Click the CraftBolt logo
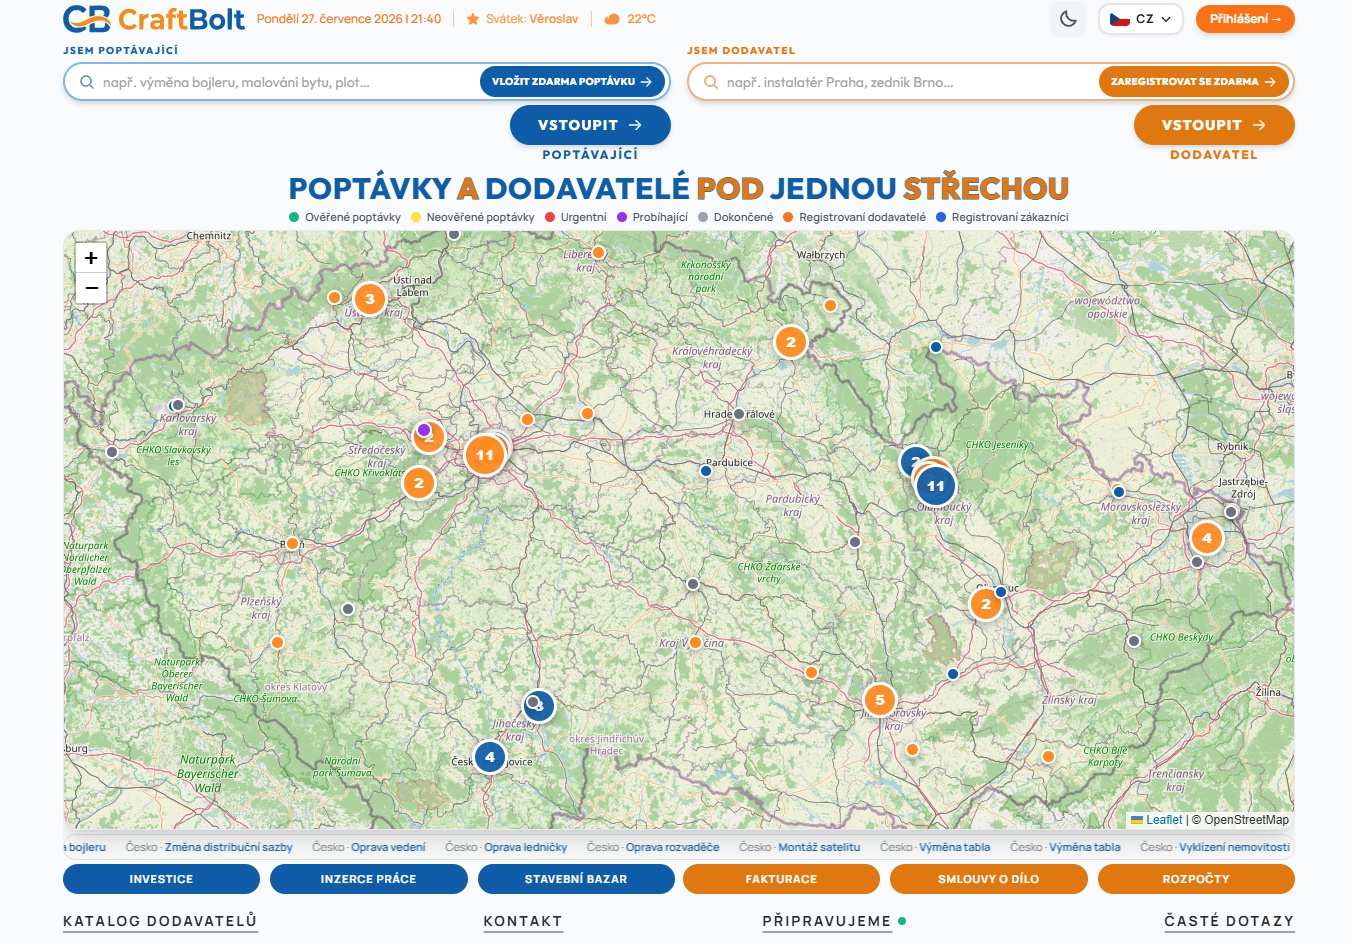The image size is (1352, 944). coord(154,19)
